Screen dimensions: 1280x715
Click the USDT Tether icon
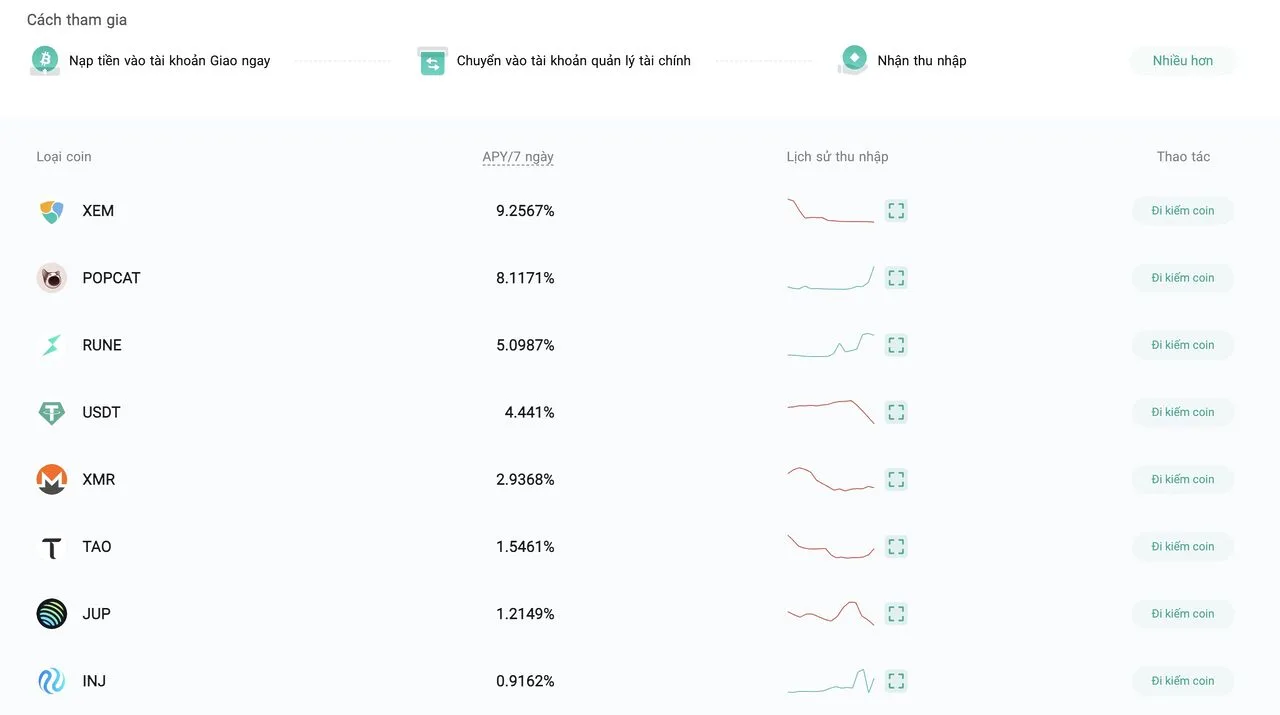coord(52,412)
